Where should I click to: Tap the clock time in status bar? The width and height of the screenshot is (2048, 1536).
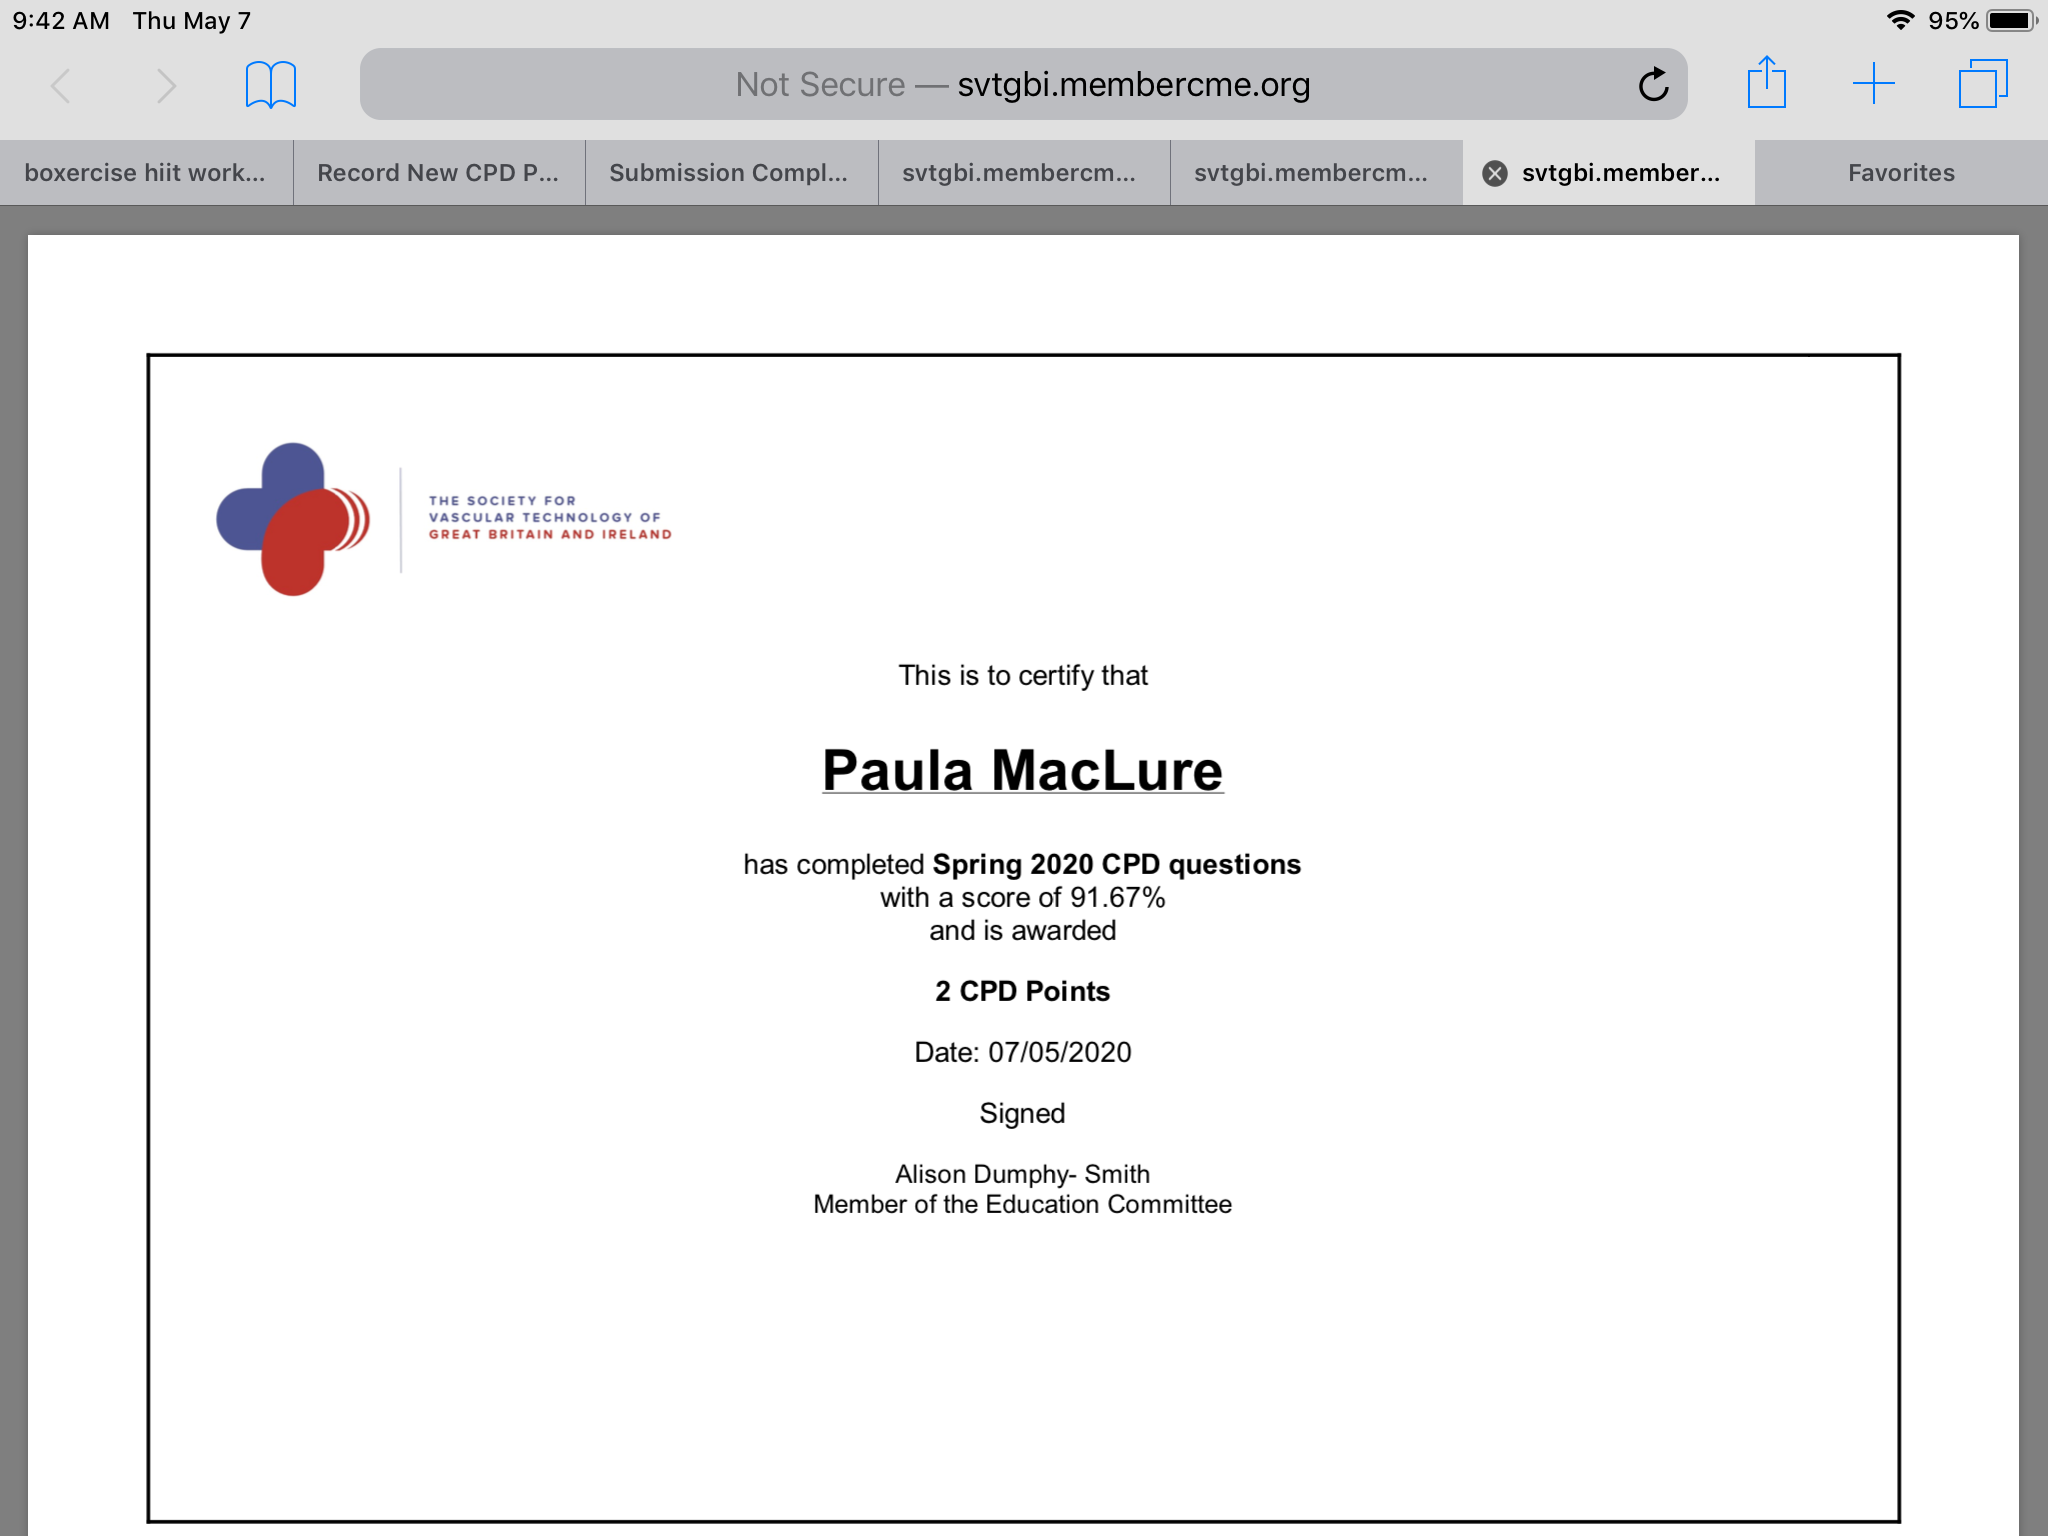coord(61,21)
